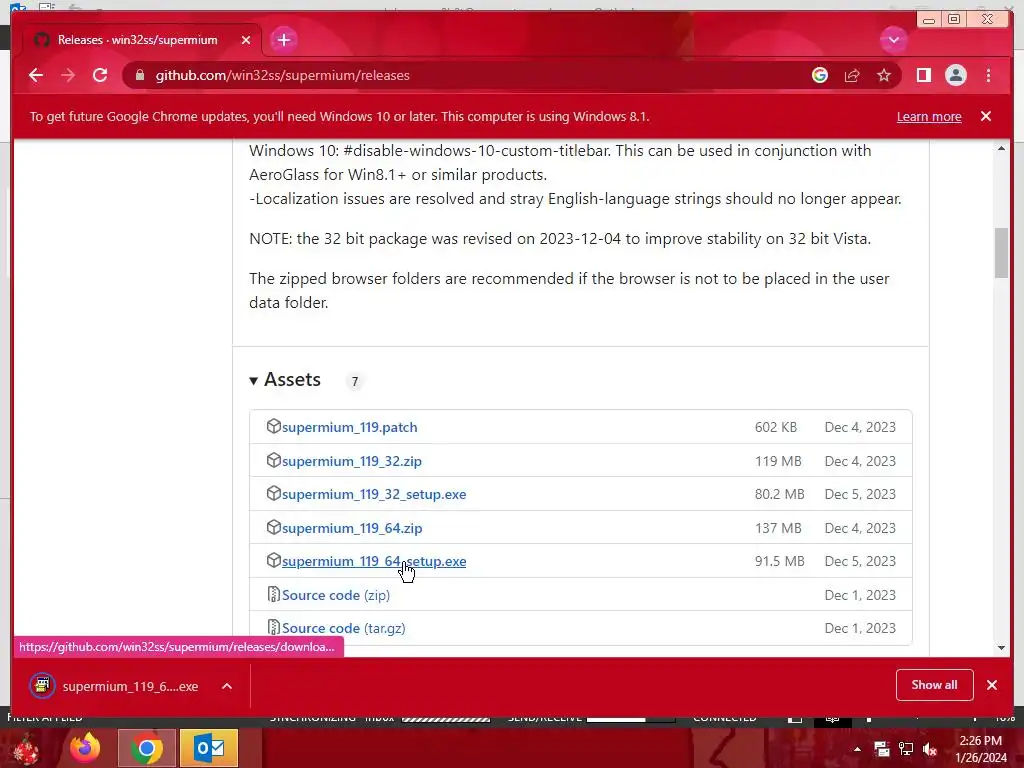Download supermium_119_32_setup.exe

coord(374,494)
